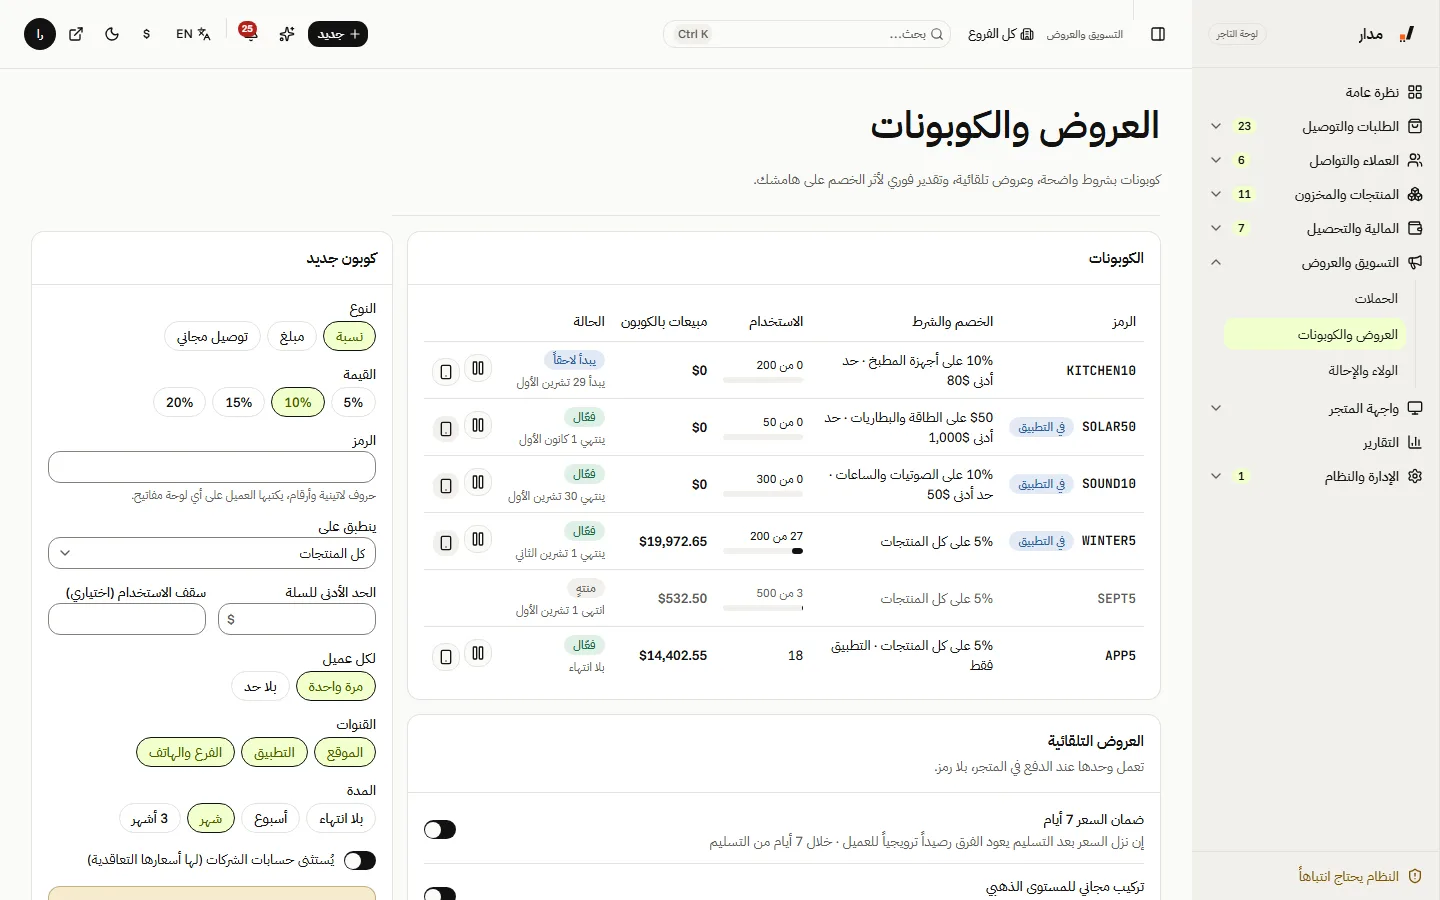Select the مبلغ coupon type

(x=292, y=336)
